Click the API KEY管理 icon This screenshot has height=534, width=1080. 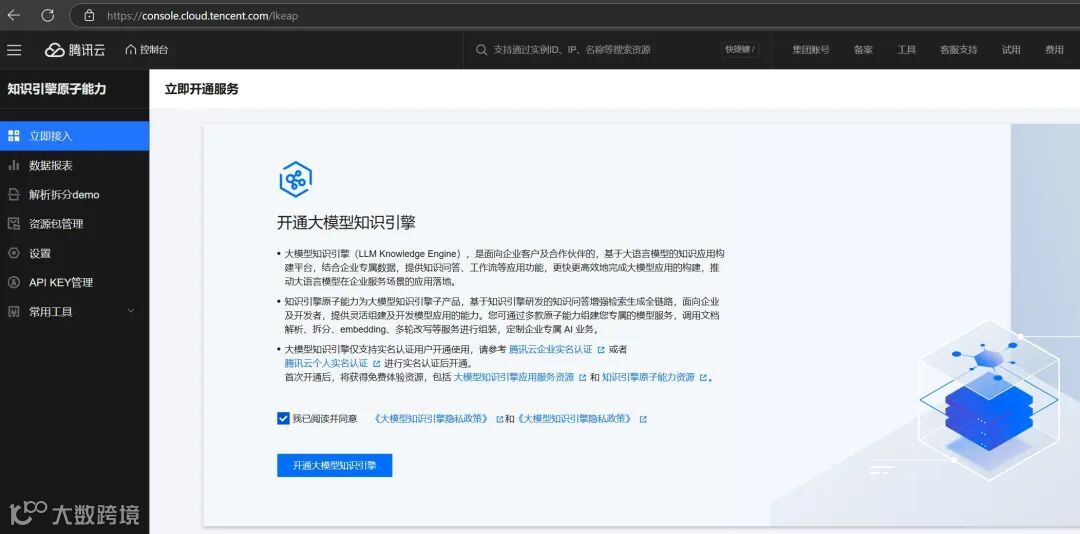click(x=14, y=283)
